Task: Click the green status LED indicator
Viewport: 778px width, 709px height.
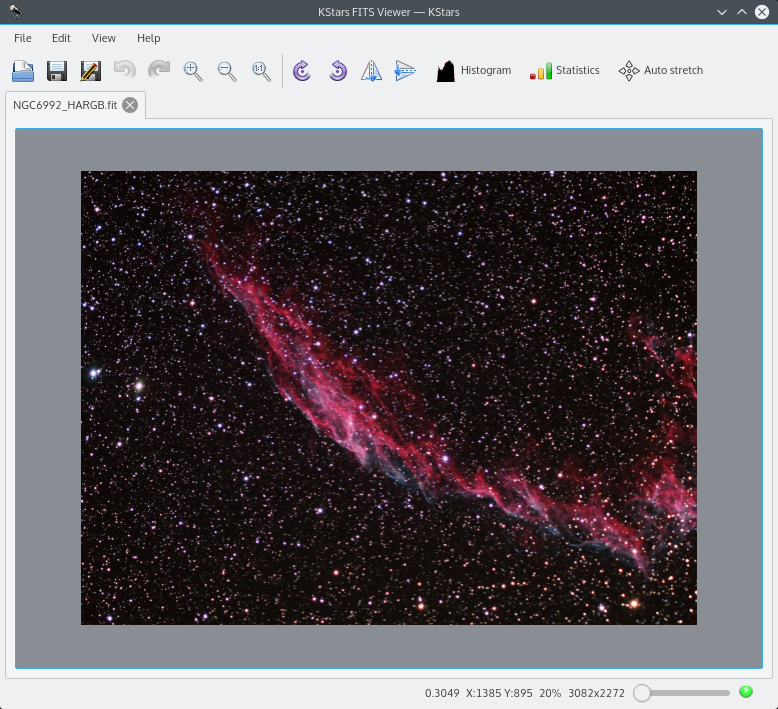Action: [746, 692]
